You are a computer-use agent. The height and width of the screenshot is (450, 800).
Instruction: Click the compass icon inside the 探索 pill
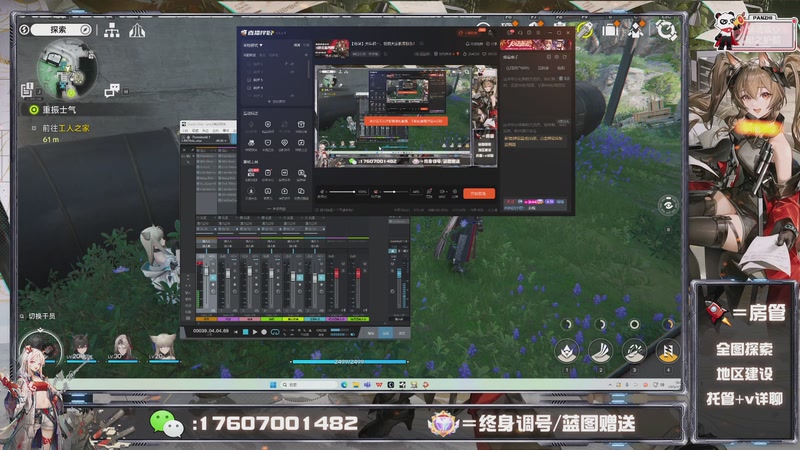tap(85, 30)
